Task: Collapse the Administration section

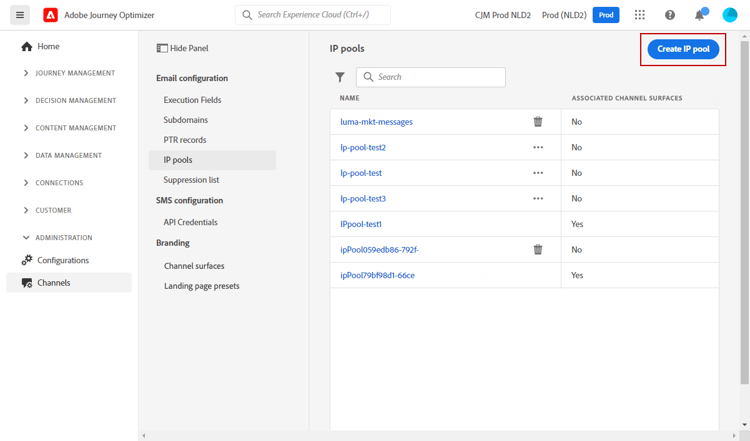Action: 26,238
